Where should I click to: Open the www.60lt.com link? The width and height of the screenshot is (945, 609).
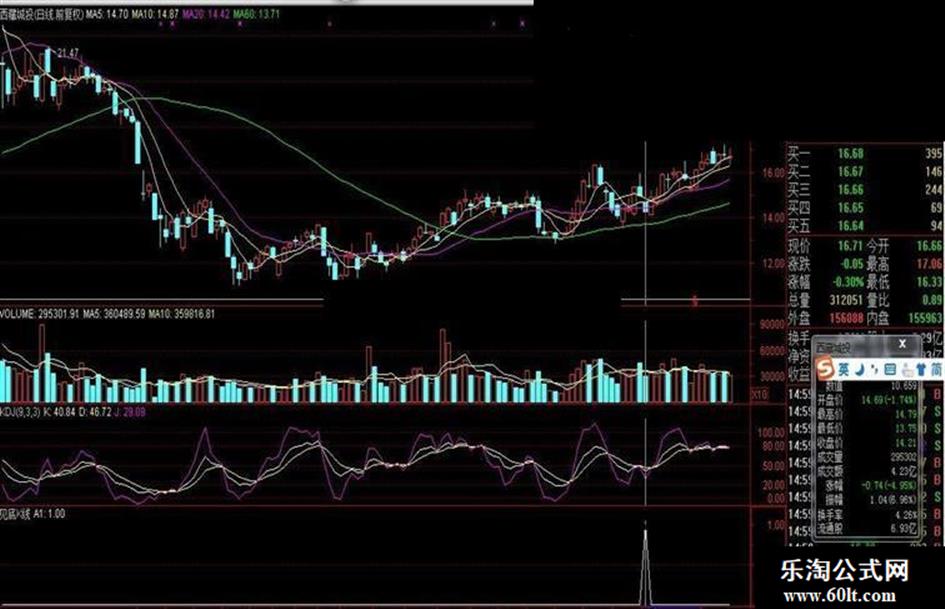coord(839,596)
